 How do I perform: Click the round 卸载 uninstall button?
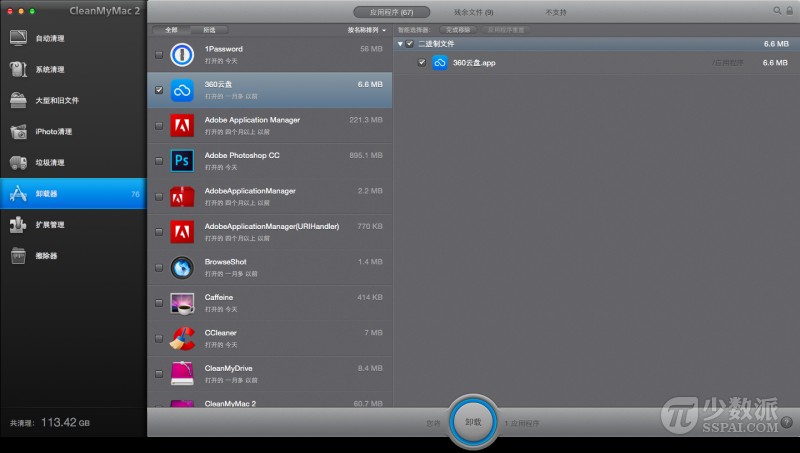tap(473, 422)
